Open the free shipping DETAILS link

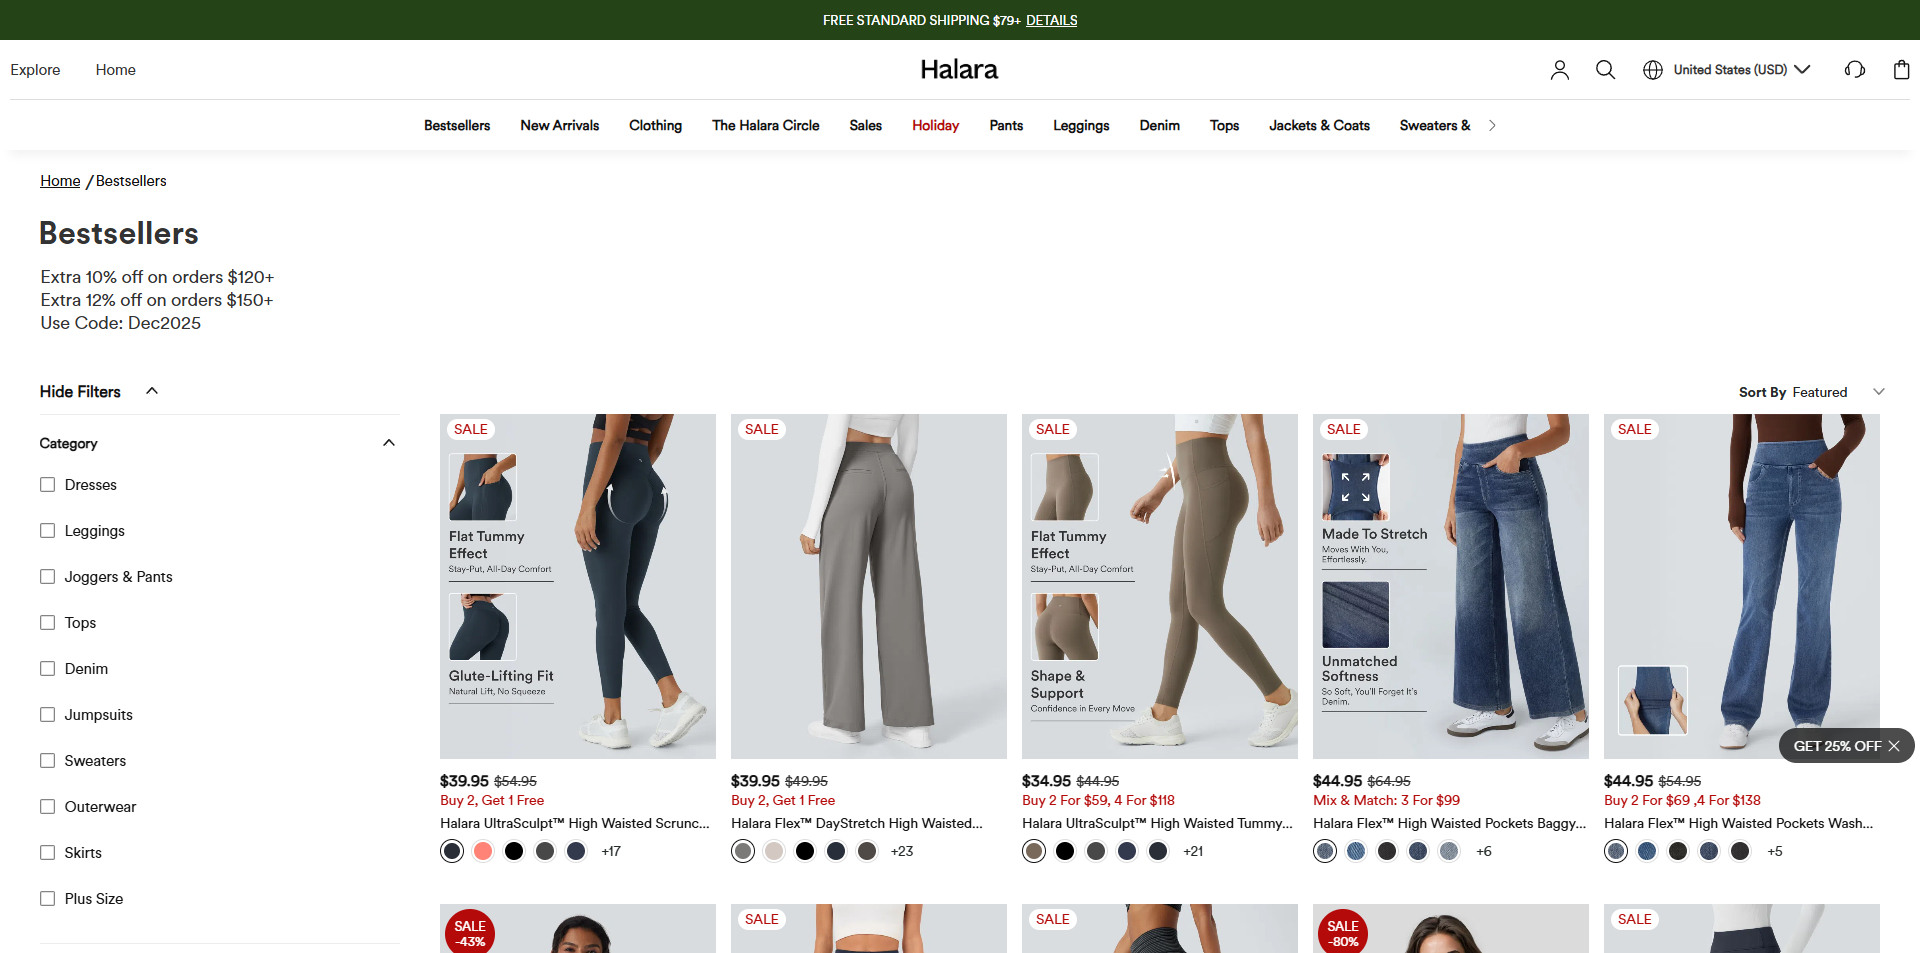click(1051, 20)
